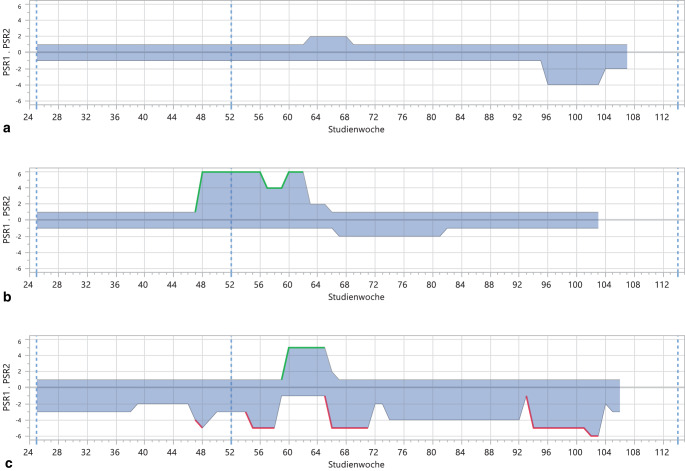Click the red segment near week 56 in chart c
Screen dimensions: 685x471
coord(263,428)
